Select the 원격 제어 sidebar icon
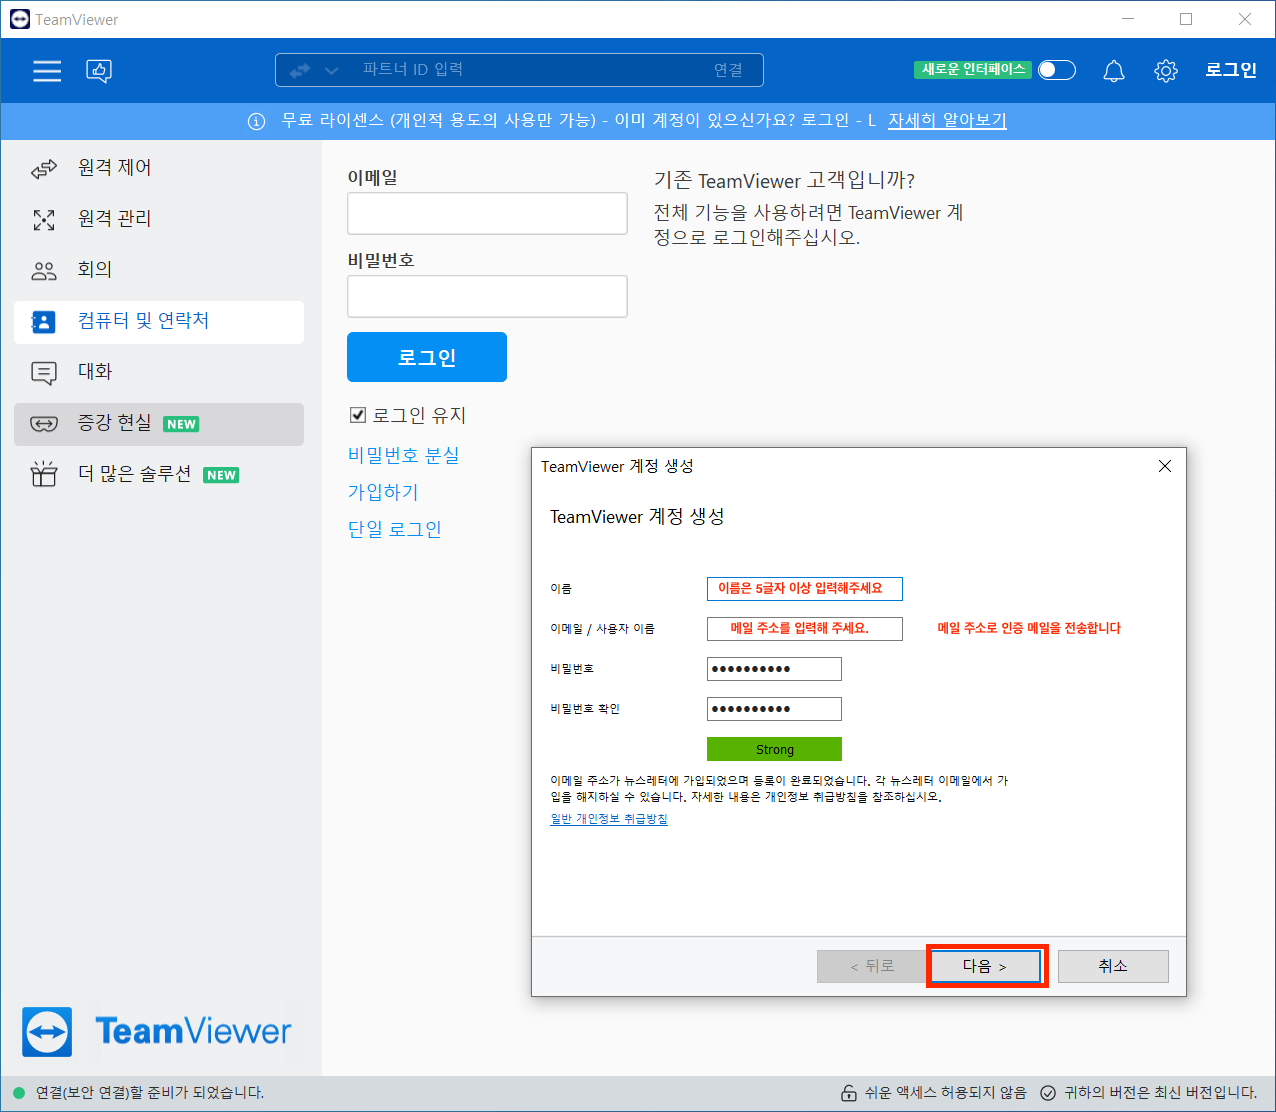This screenshot has height=1112, width=1276. click(x=44, y=168)
